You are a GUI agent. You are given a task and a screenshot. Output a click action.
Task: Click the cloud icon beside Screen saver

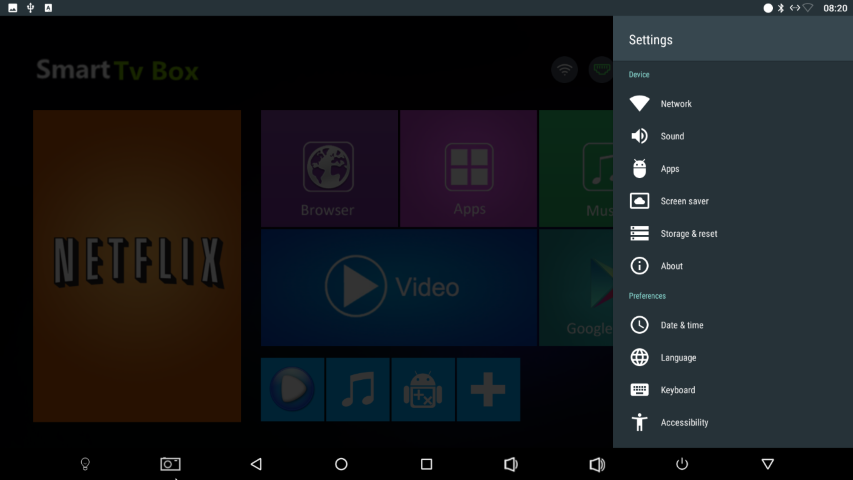(x=639, y=201)
